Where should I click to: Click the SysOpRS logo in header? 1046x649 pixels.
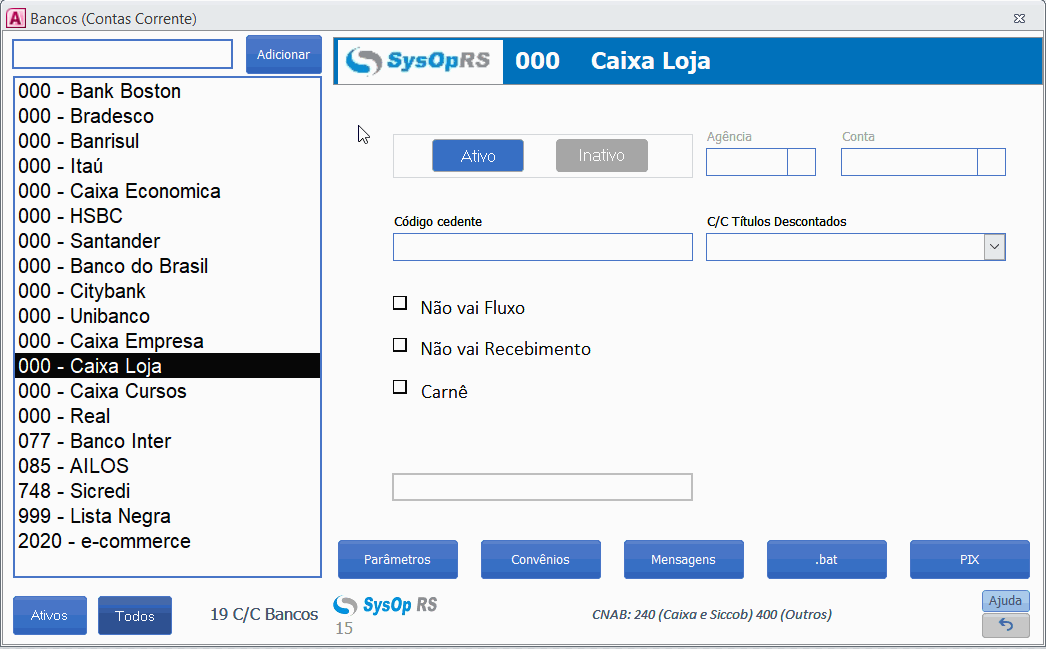coord(420,61)
